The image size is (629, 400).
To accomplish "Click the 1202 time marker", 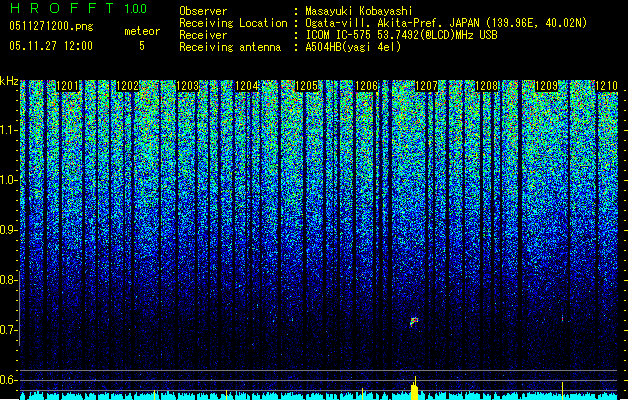I will click(128, 86).
